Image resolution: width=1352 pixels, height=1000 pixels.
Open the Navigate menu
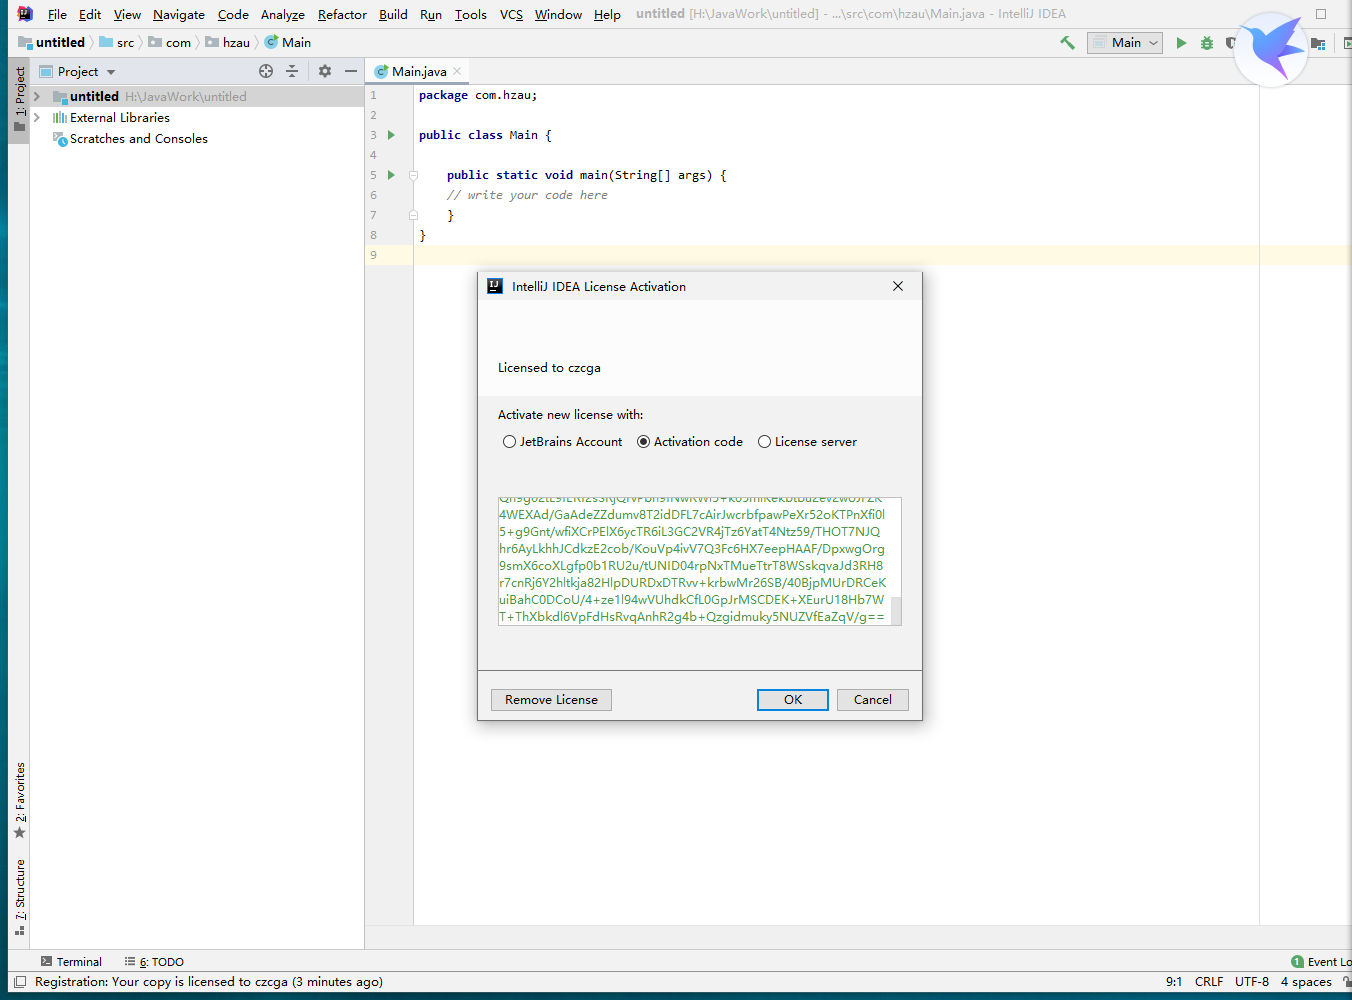[x=179, y=14]
